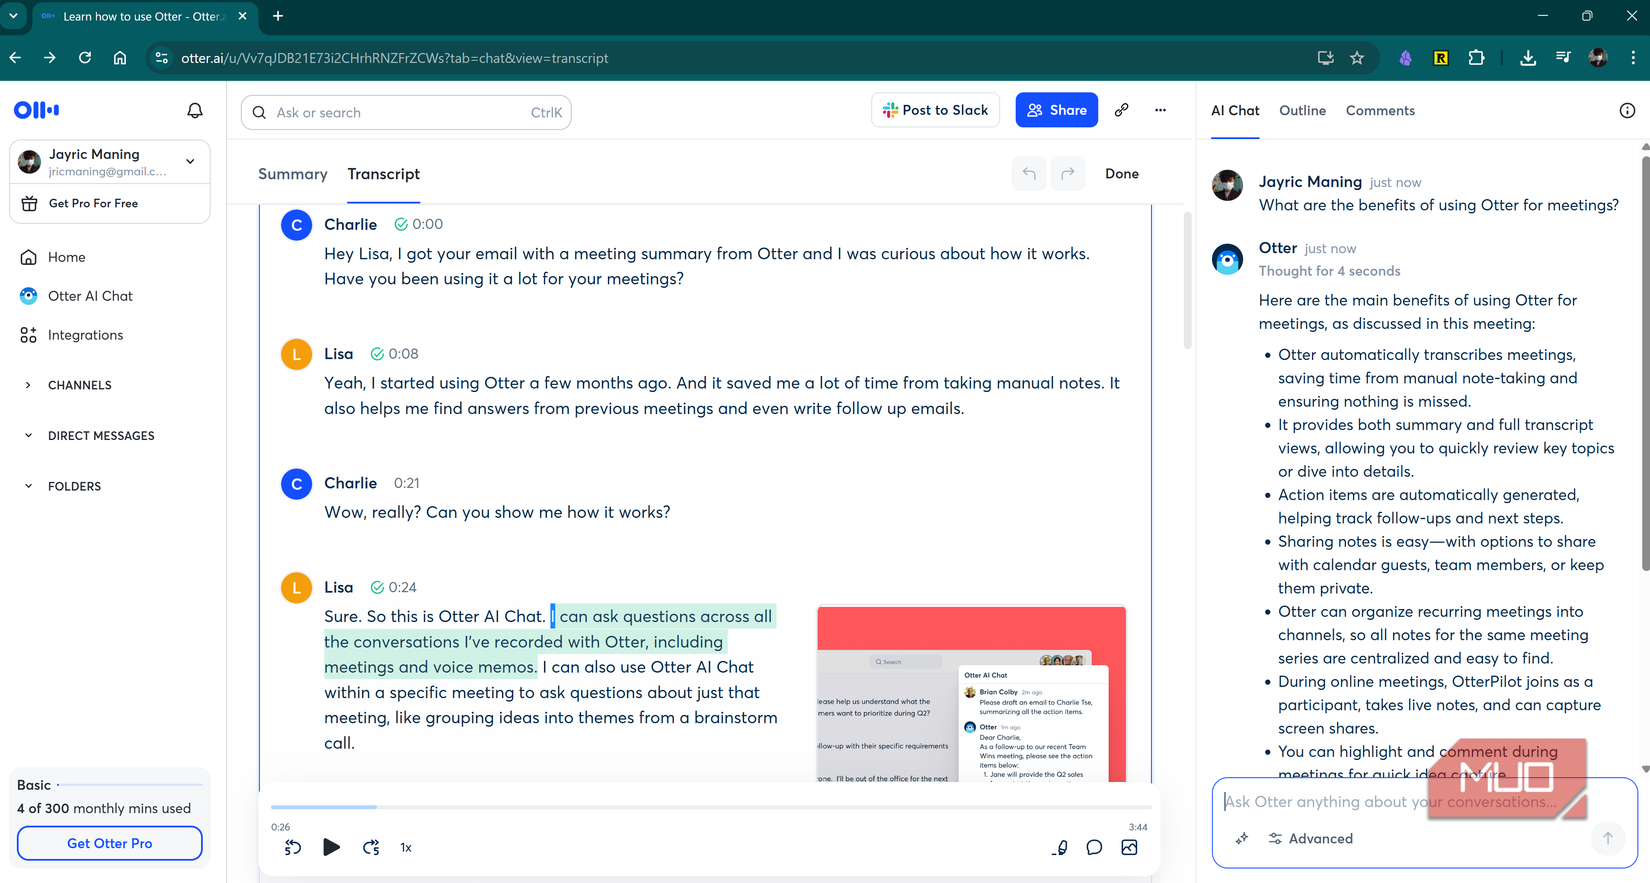Click Post to Slack button
1650x883 pixels.
(936, 110)
